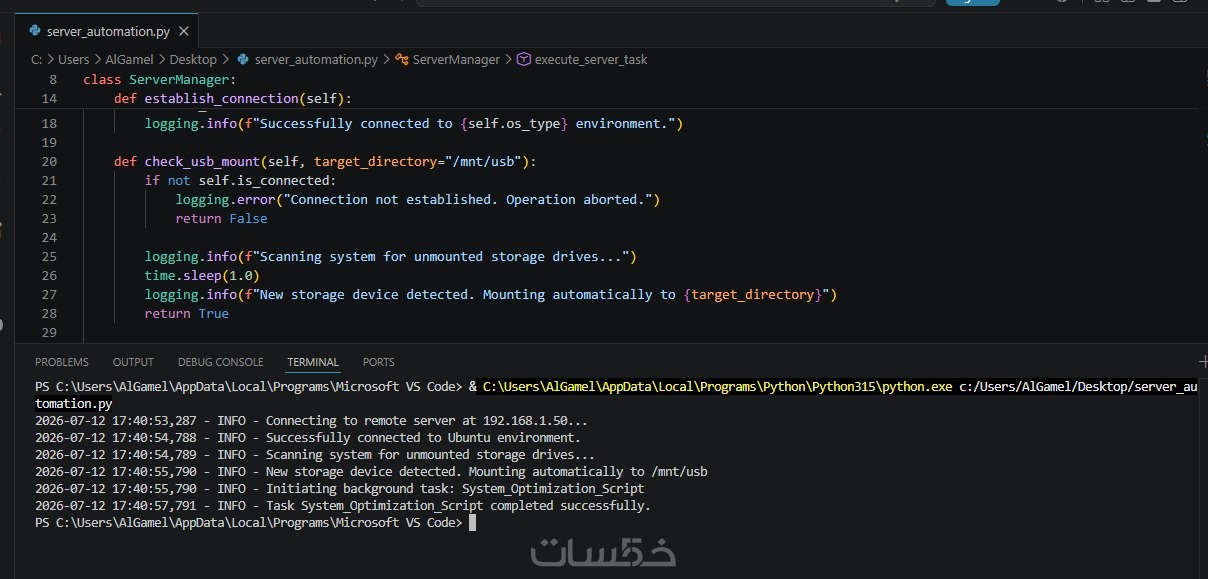Select the TERMINAL panel tab
The width and height of the screenshot is (1208, 579).
click(x=313, y=362)
